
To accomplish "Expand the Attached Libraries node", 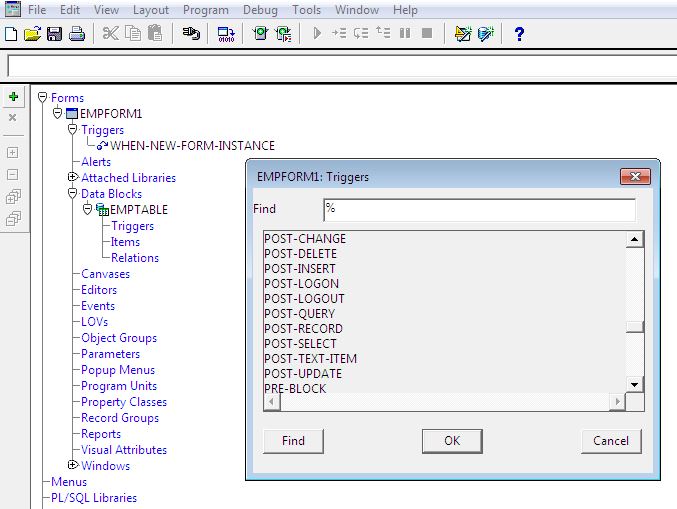I will (73, 177).
